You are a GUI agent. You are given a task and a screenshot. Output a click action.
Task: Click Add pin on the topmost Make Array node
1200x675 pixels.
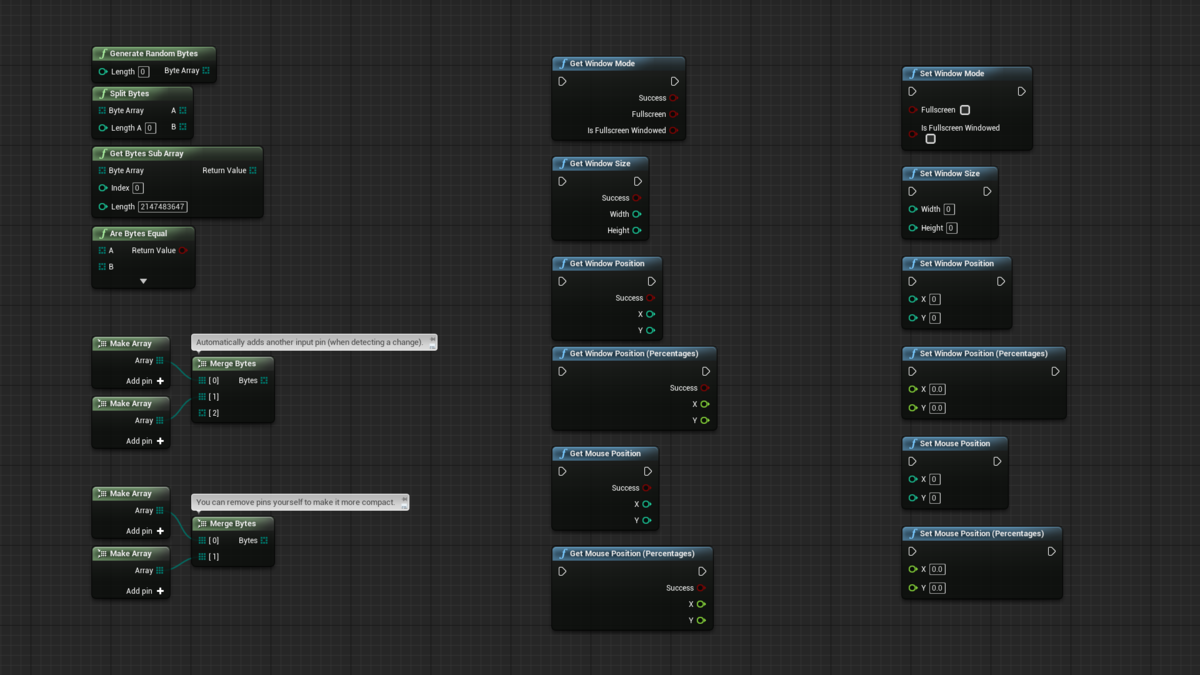[145, 381]
